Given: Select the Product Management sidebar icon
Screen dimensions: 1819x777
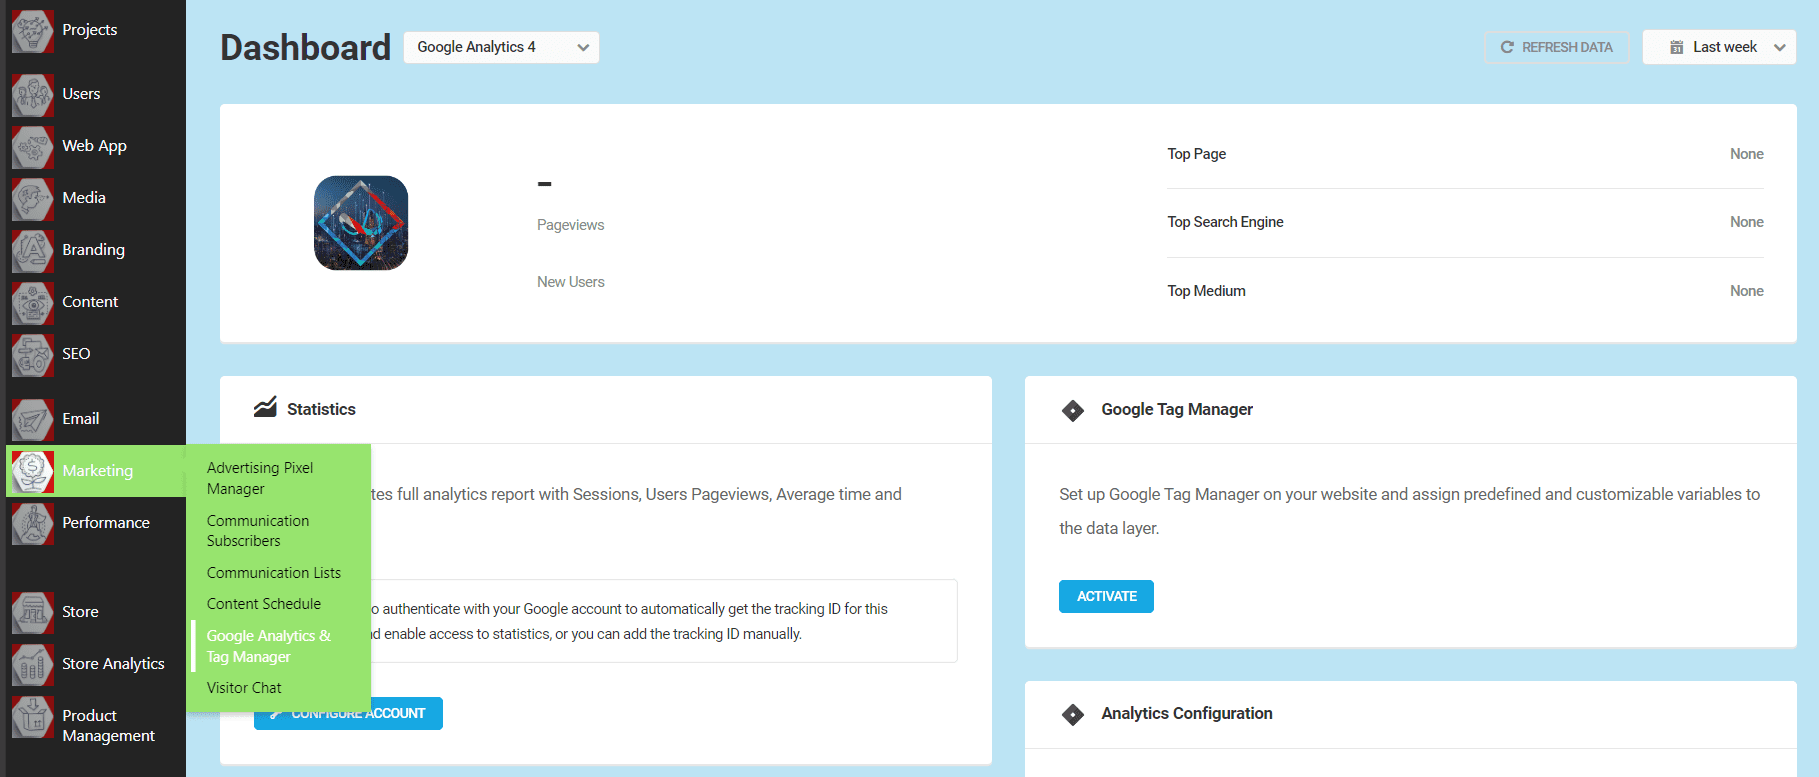Looking at the screenshot, I should (x=33, y=717).
